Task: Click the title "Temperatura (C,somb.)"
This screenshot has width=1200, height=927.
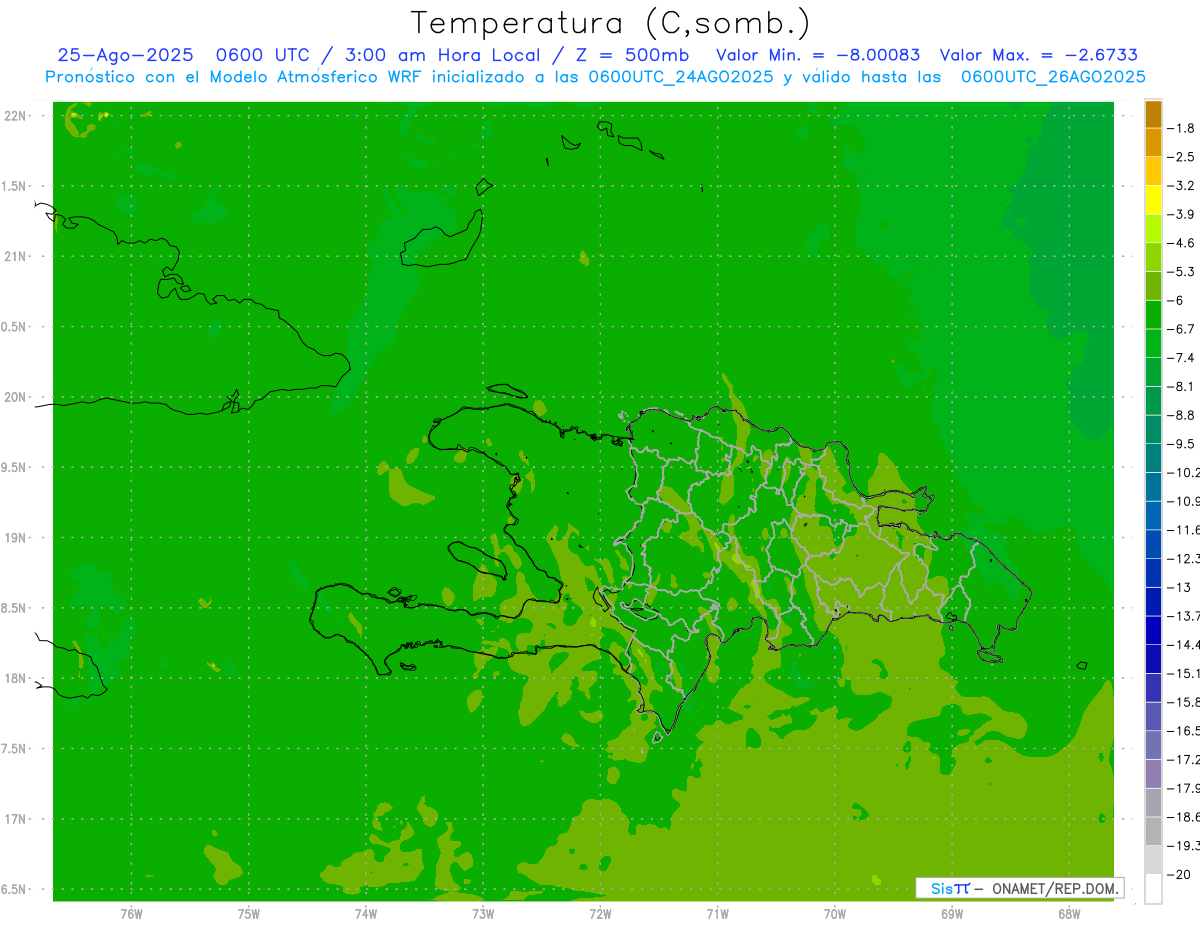Action: (x=610, y=23)
